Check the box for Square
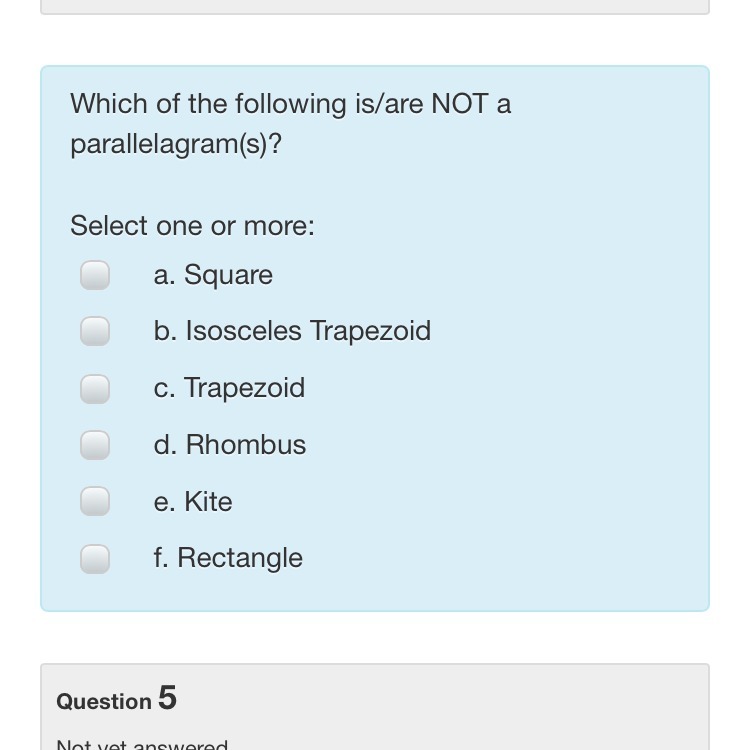750x750 pixels. point(95,275)
